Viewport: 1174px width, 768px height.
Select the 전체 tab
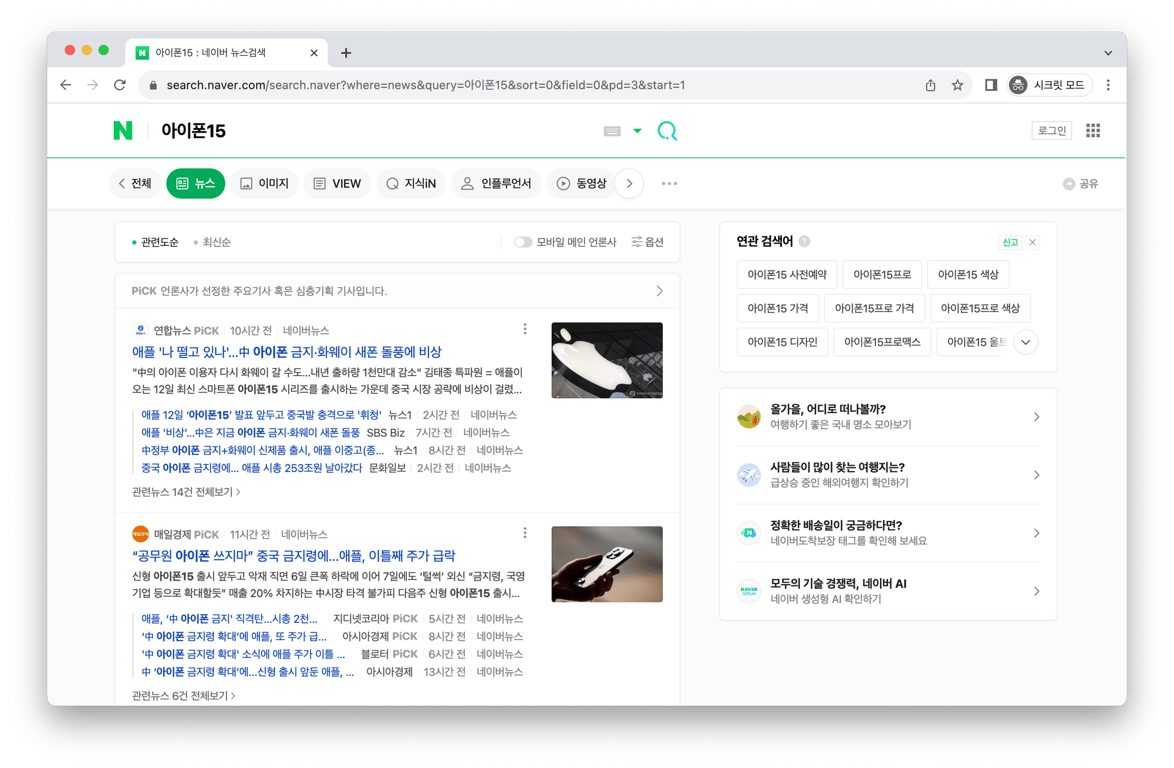coord(135,183)
